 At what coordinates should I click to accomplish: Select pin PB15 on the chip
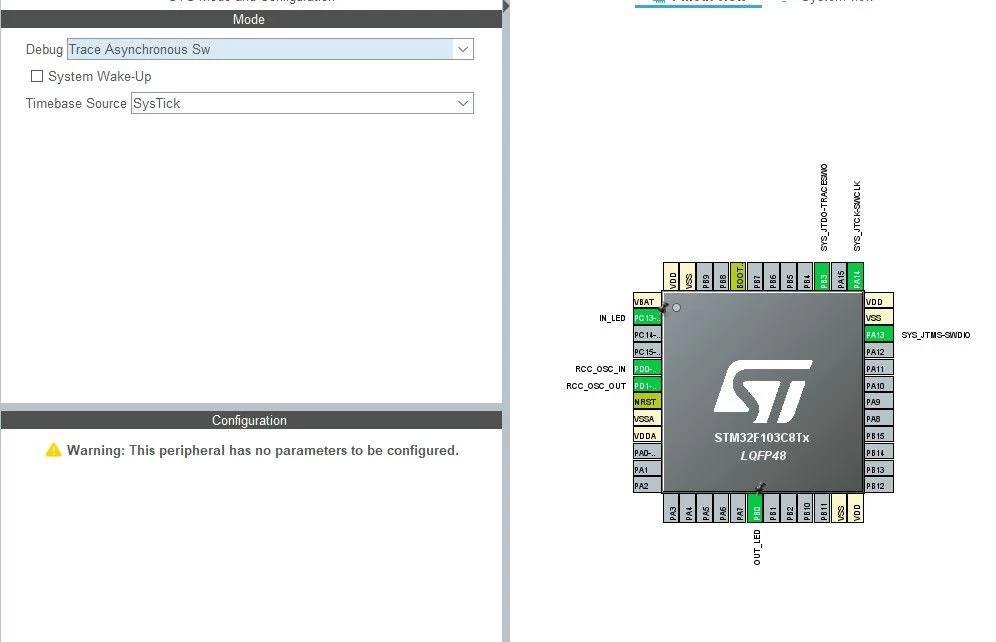coord(879,436)
